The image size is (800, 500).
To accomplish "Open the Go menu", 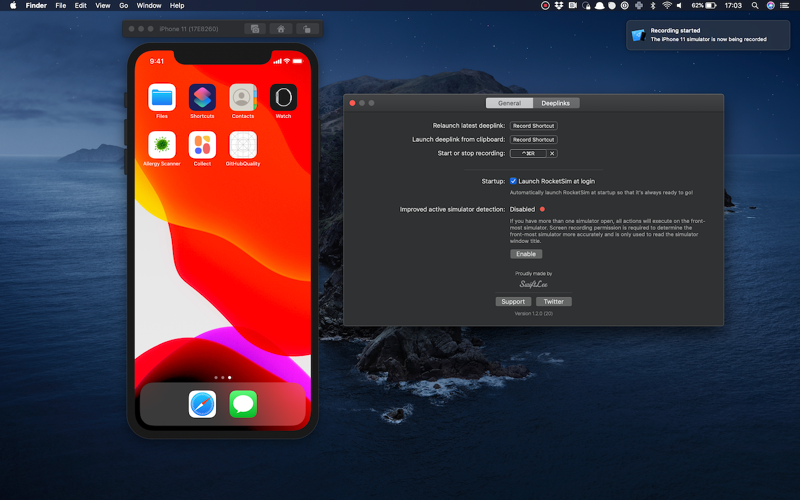I will tap(123, 6).
